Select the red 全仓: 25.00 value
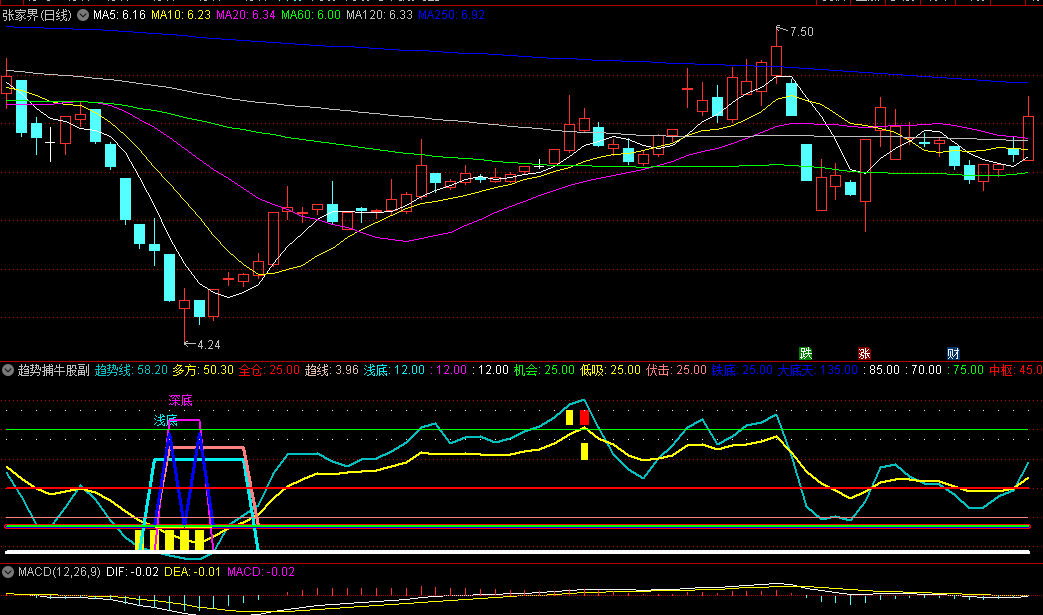The image size is (1043, 615). pos(269,370)
